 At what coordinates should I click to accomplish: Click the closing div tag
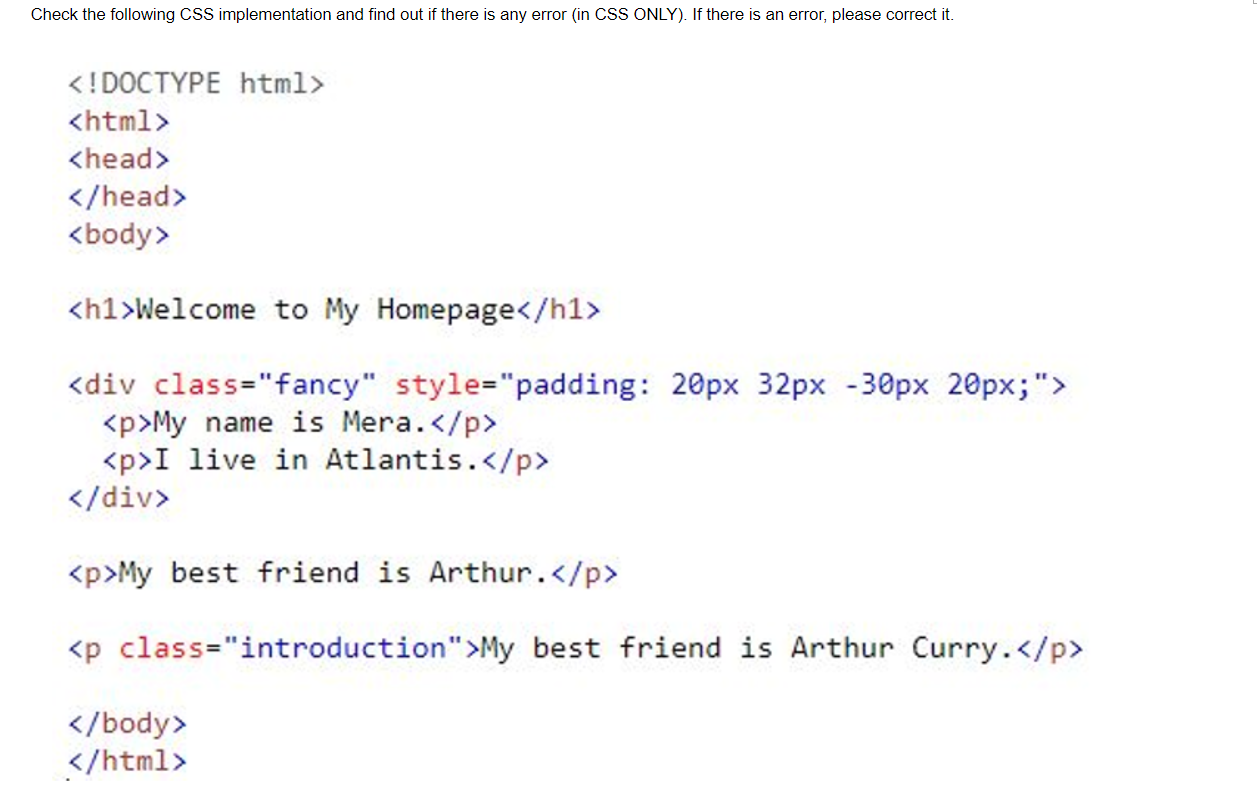(118, 498)
